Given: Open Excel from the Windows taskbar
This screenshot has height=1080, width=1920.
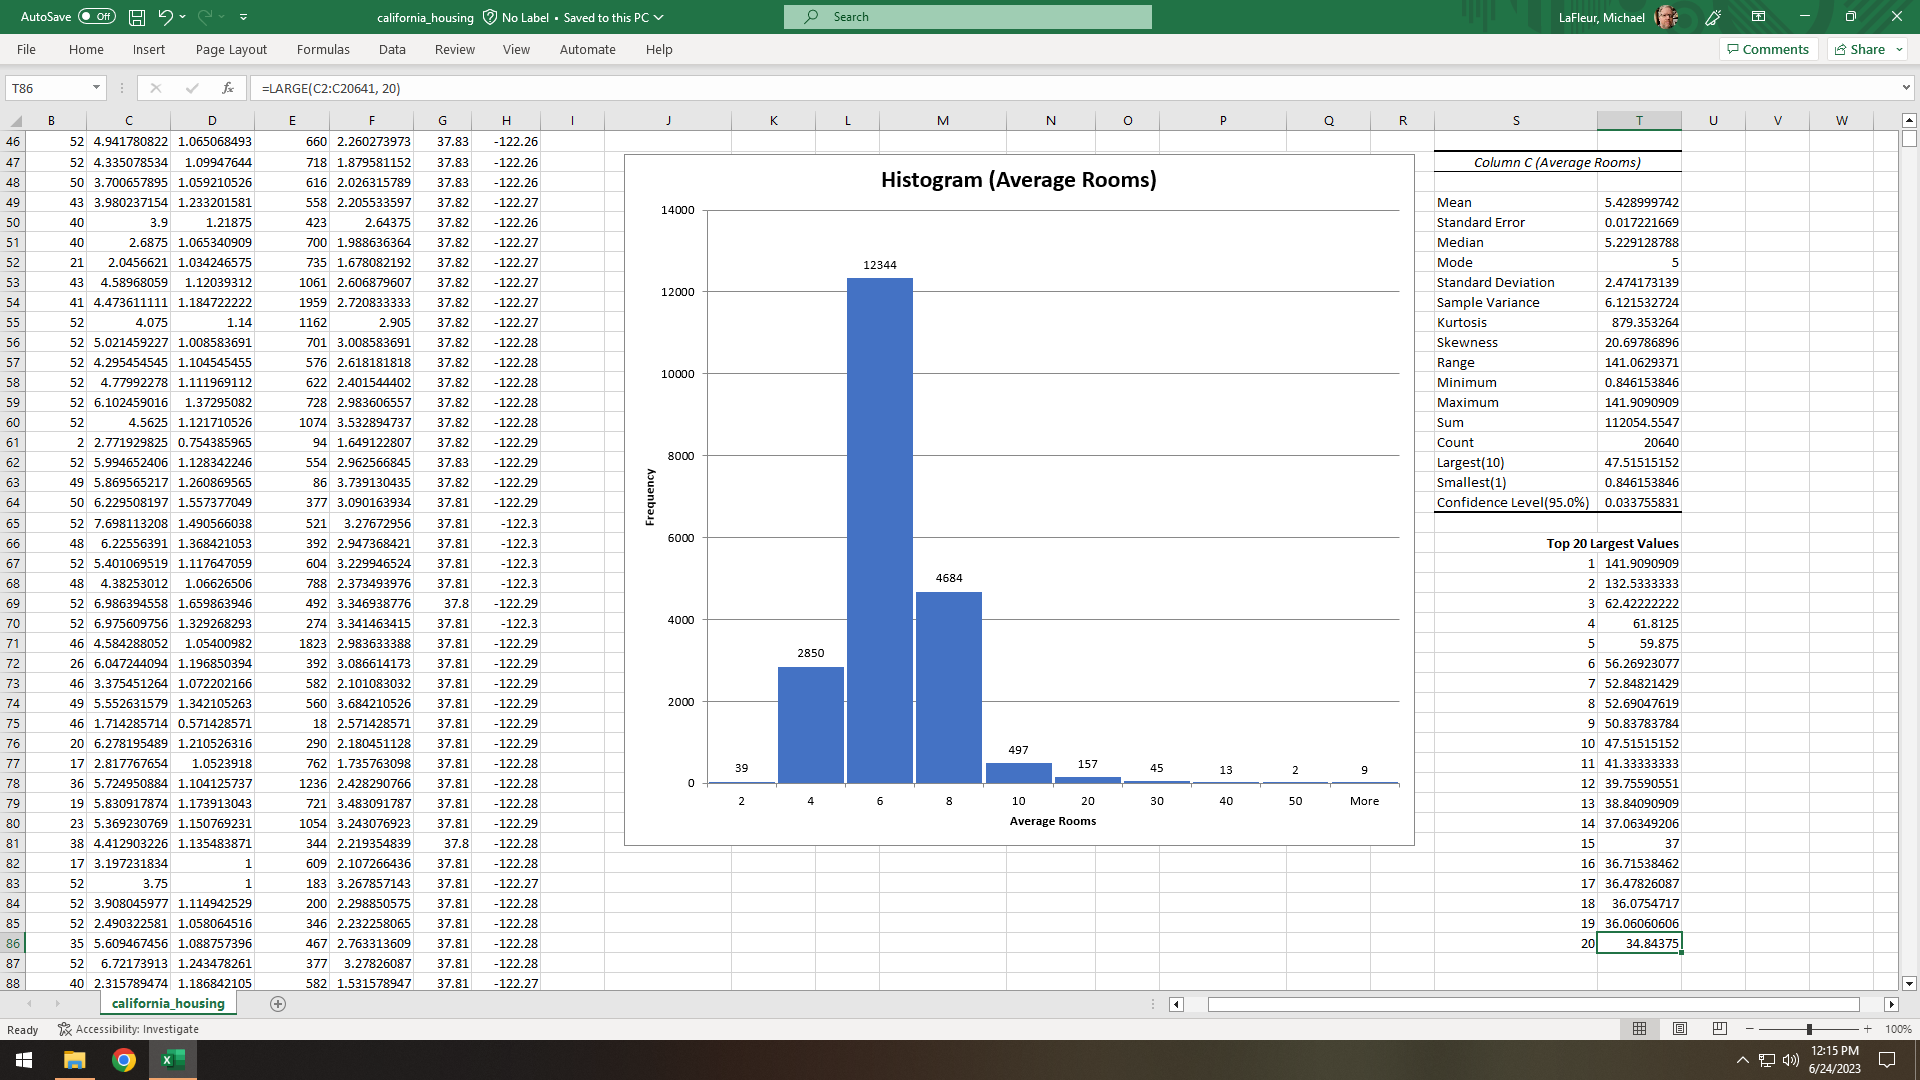Looking at the screenshot, I should tap(173, 1060).
